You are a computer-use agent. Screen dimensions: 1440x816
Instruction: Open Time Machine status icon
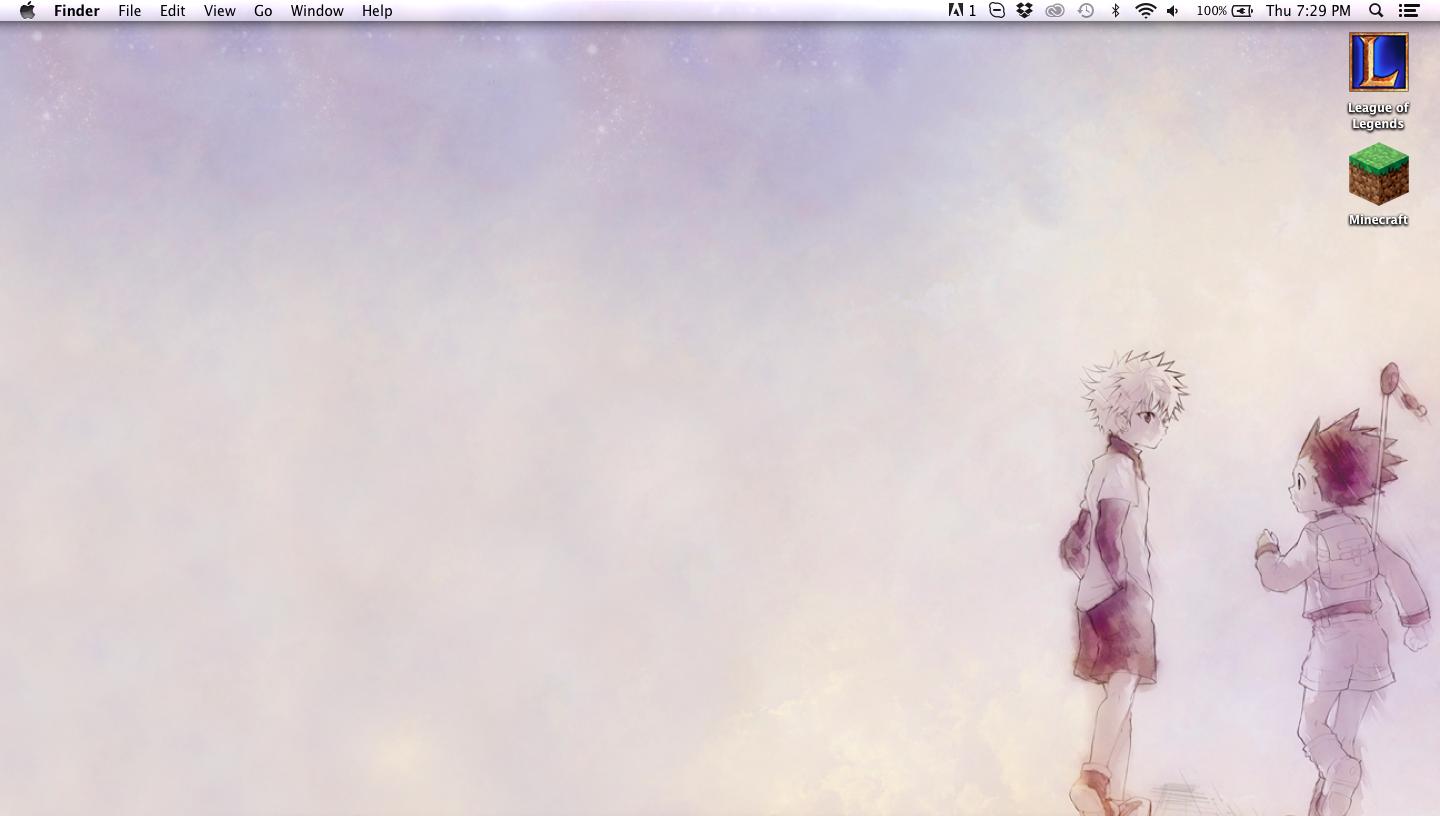click(1086, 11)
